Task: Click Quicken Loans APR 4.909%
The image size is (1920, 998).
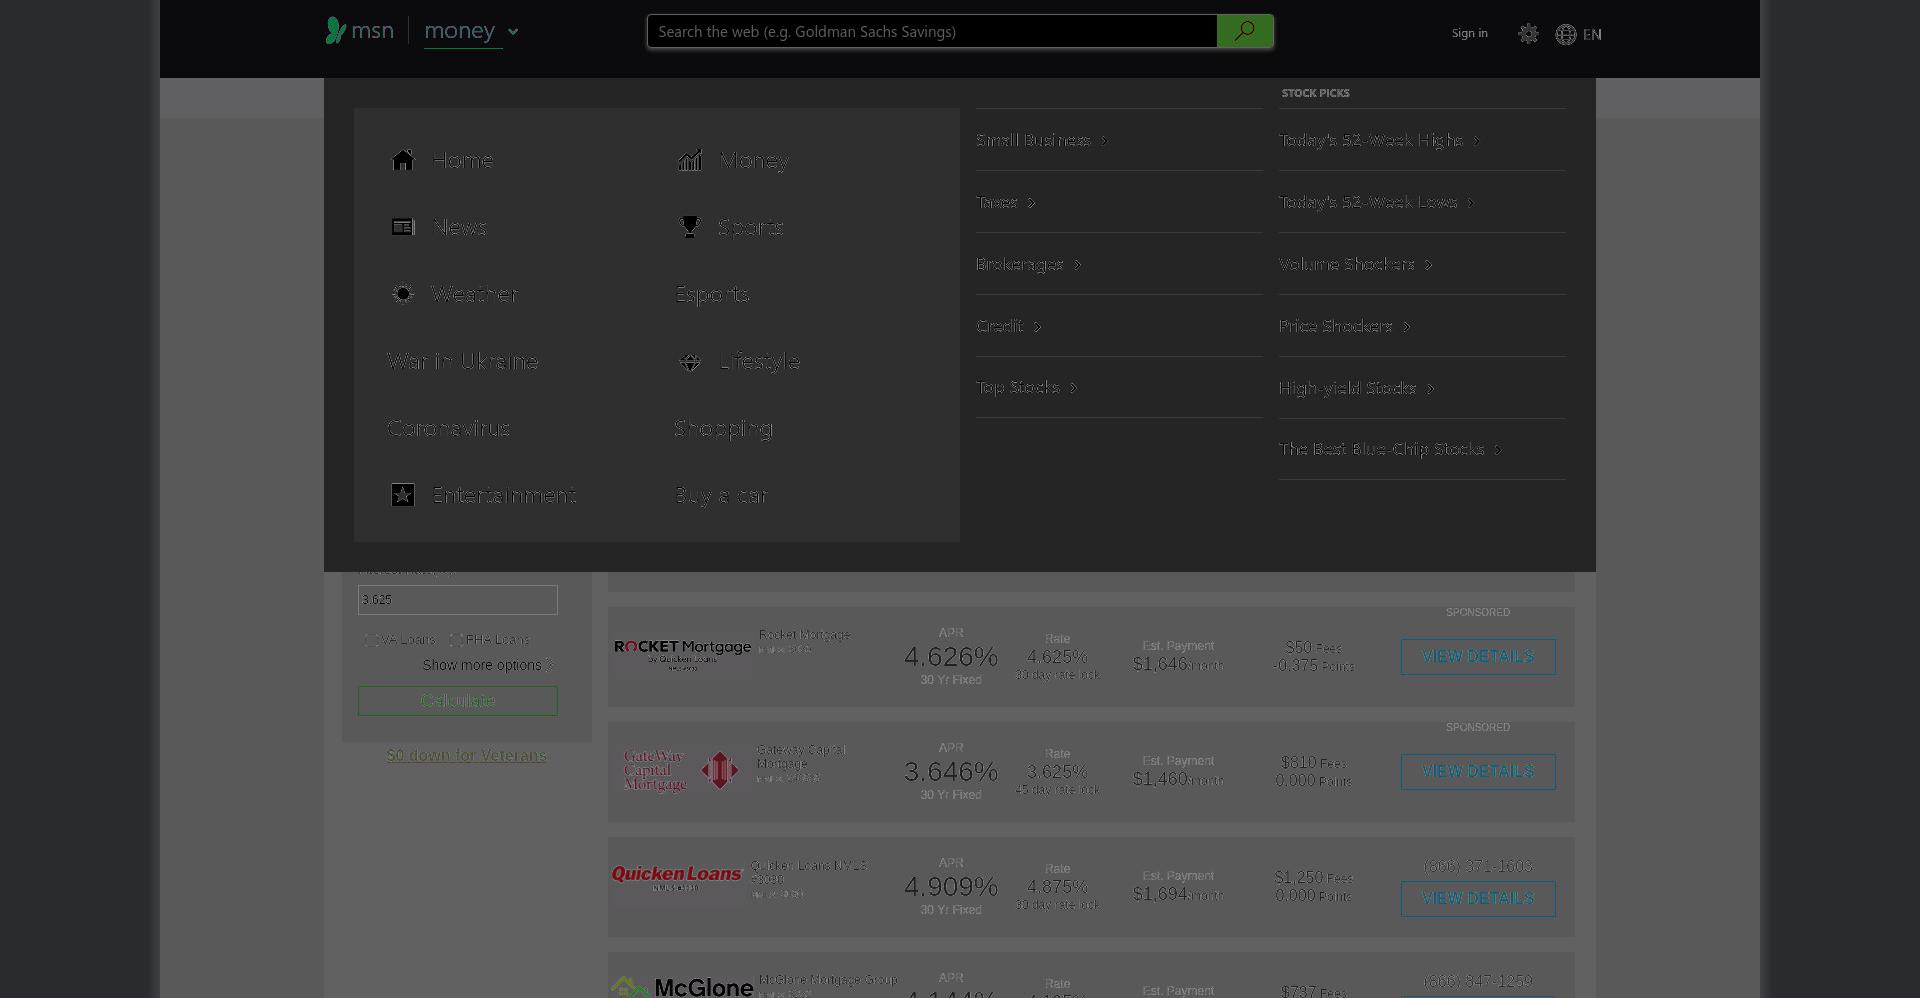Action: pos(951,887)
